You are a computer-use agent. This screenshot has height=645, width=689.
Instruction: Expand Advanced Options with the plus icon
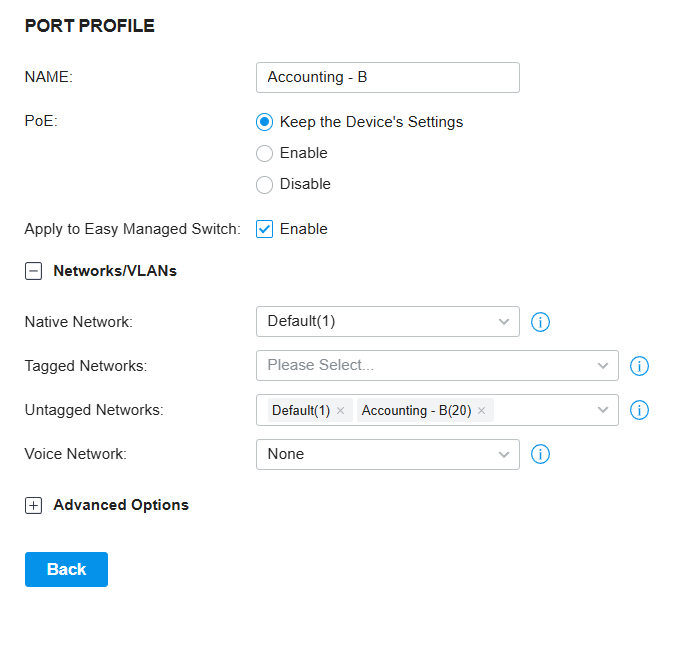tap(33, 505)
